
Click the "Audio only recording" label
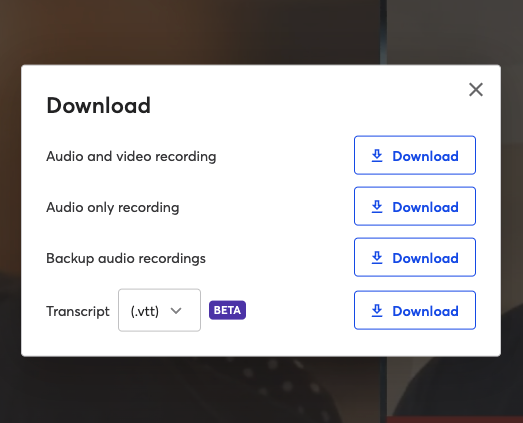(x=113, y=207)
